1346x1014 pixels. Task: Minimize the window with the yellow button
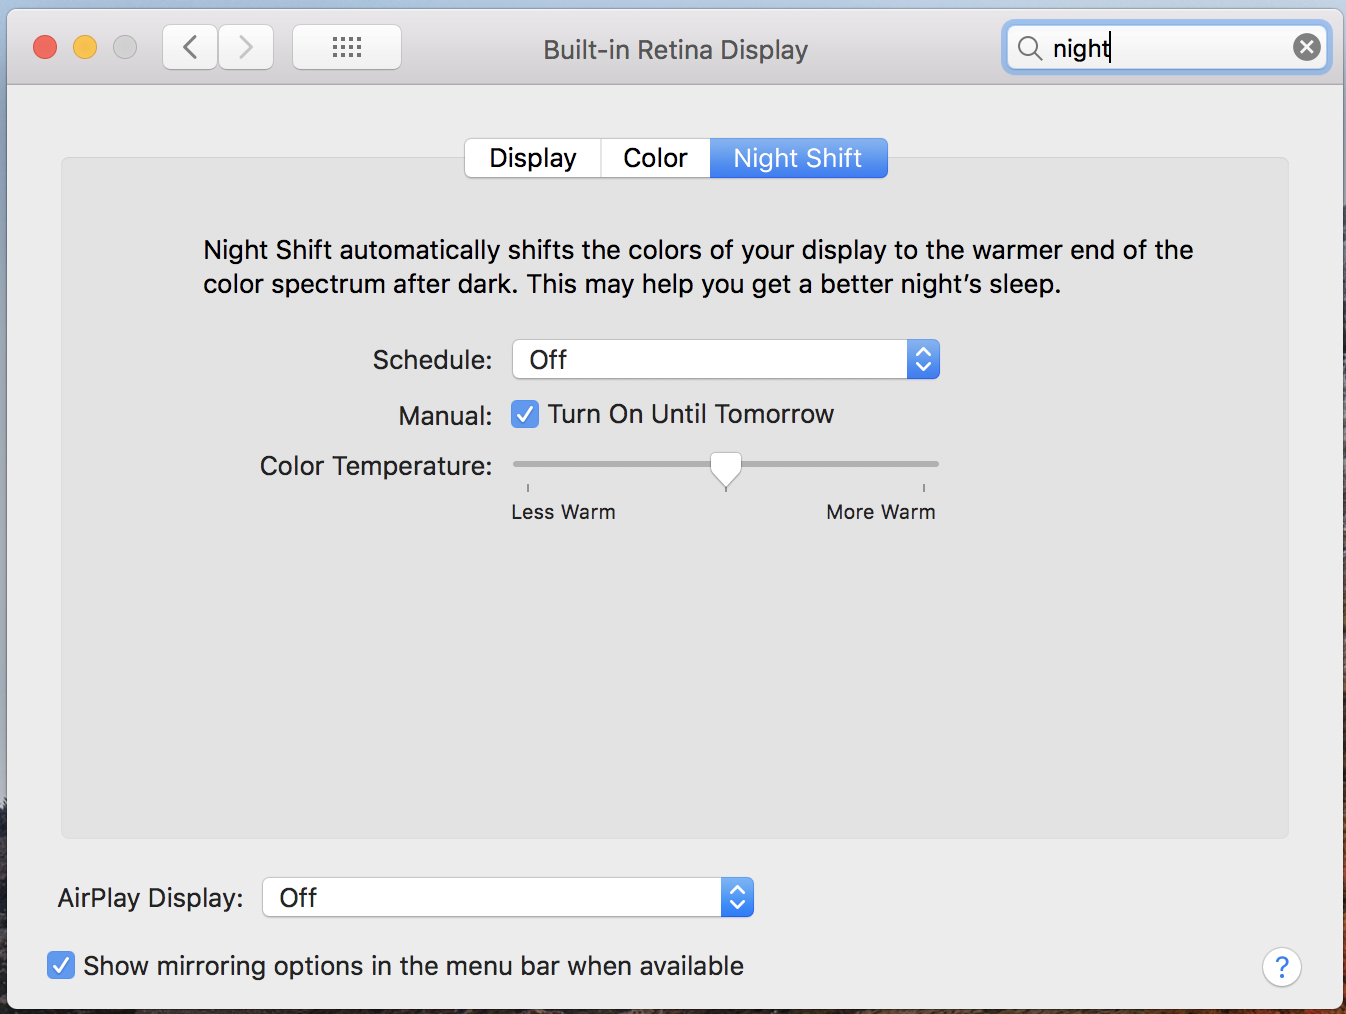[85, 47]
